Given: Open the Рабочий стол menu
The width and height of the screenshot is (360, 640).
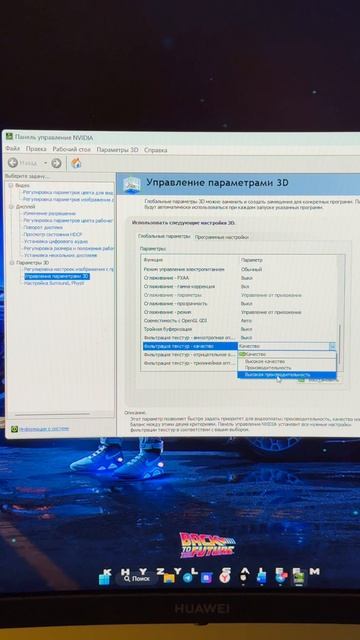Looking at the screenshot, I should [x=71, y=149].
